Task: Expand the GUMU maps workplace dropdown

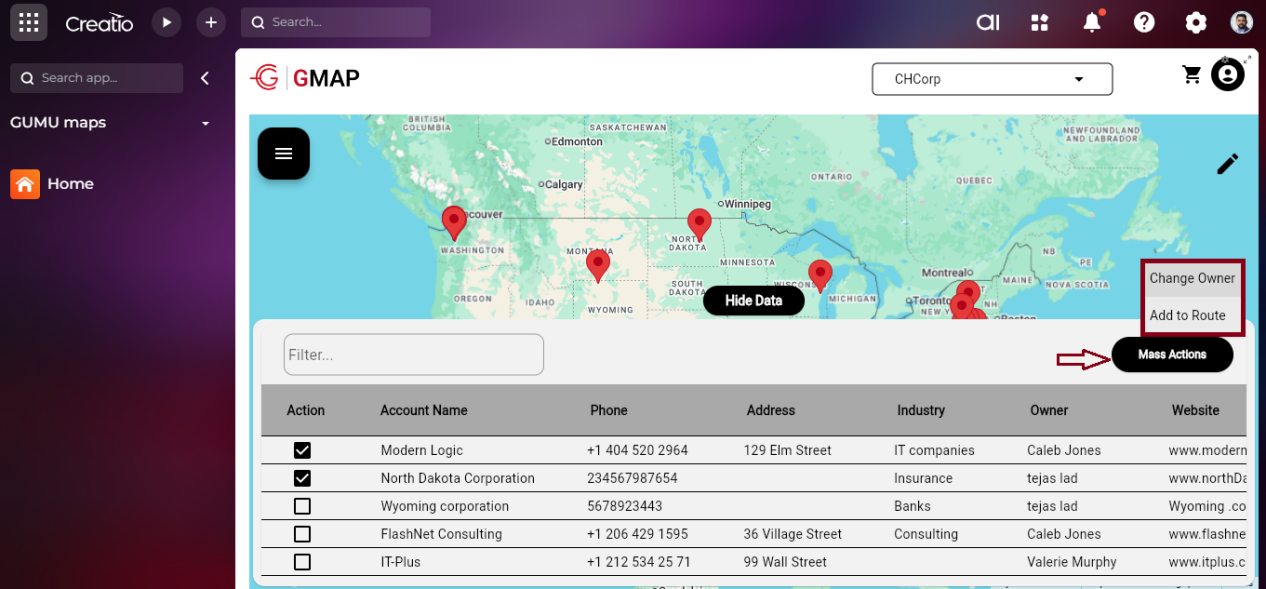Action: [206, 123]
